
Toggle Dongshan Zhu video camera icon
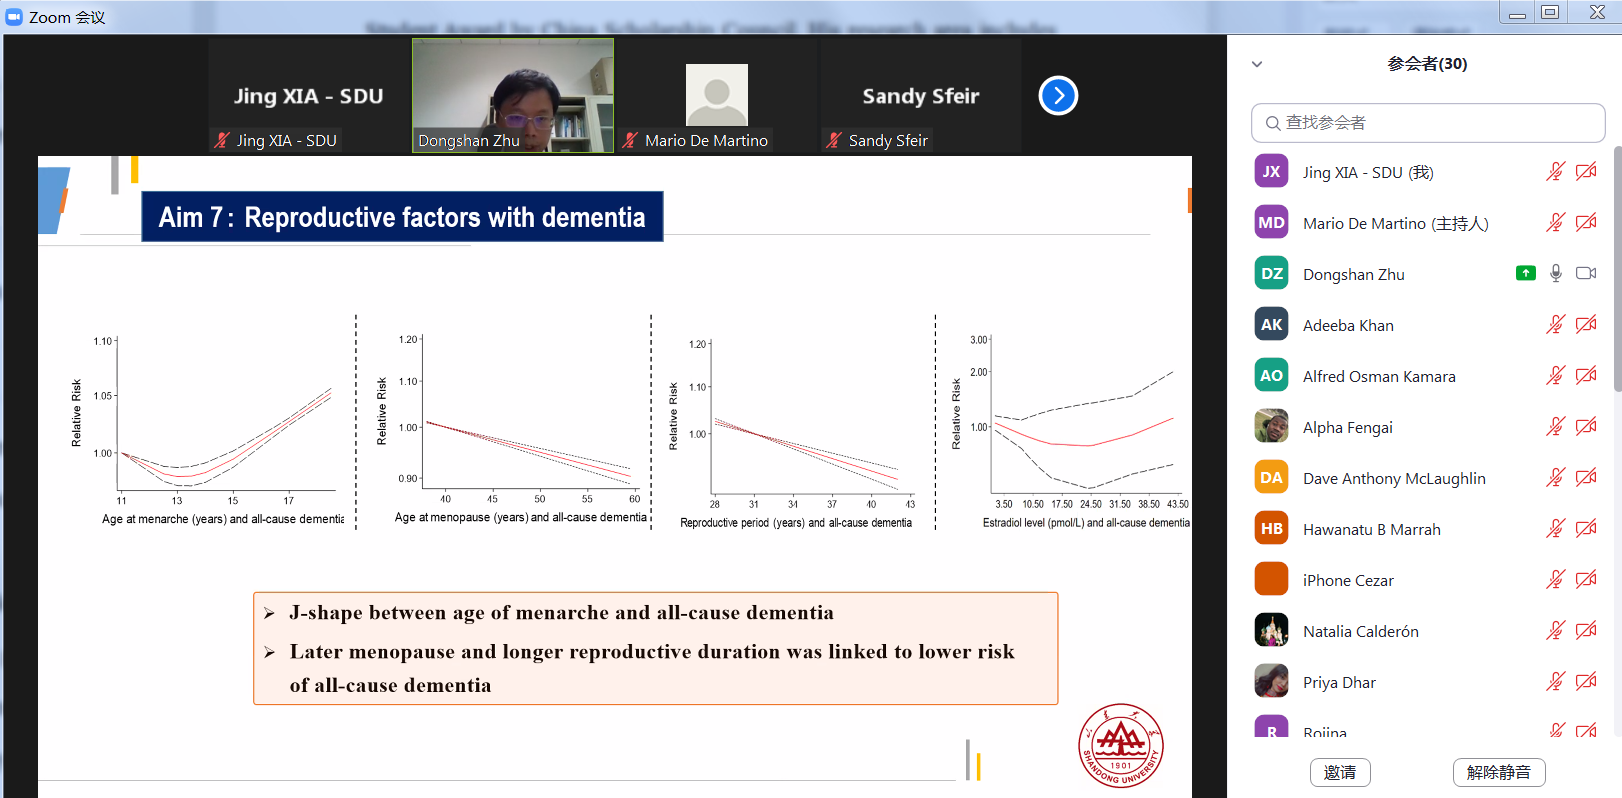tap(1586, 273)
